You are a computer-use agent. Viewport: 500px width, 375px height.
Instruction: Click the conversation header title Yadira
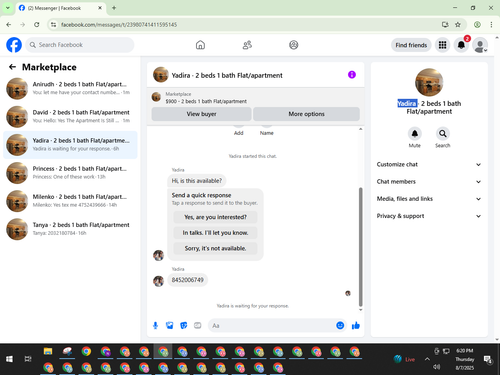(x=227, y=75)
